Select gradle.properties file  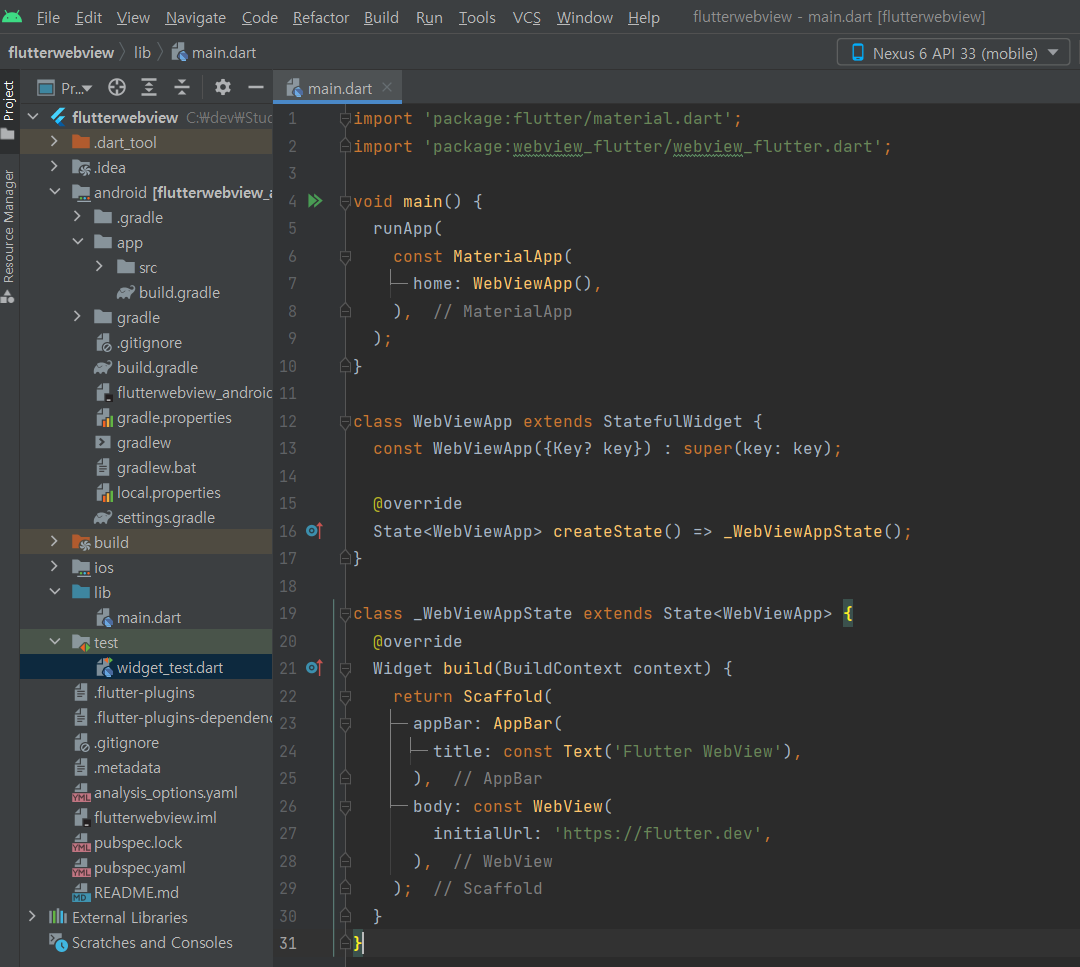coord(163,417)
